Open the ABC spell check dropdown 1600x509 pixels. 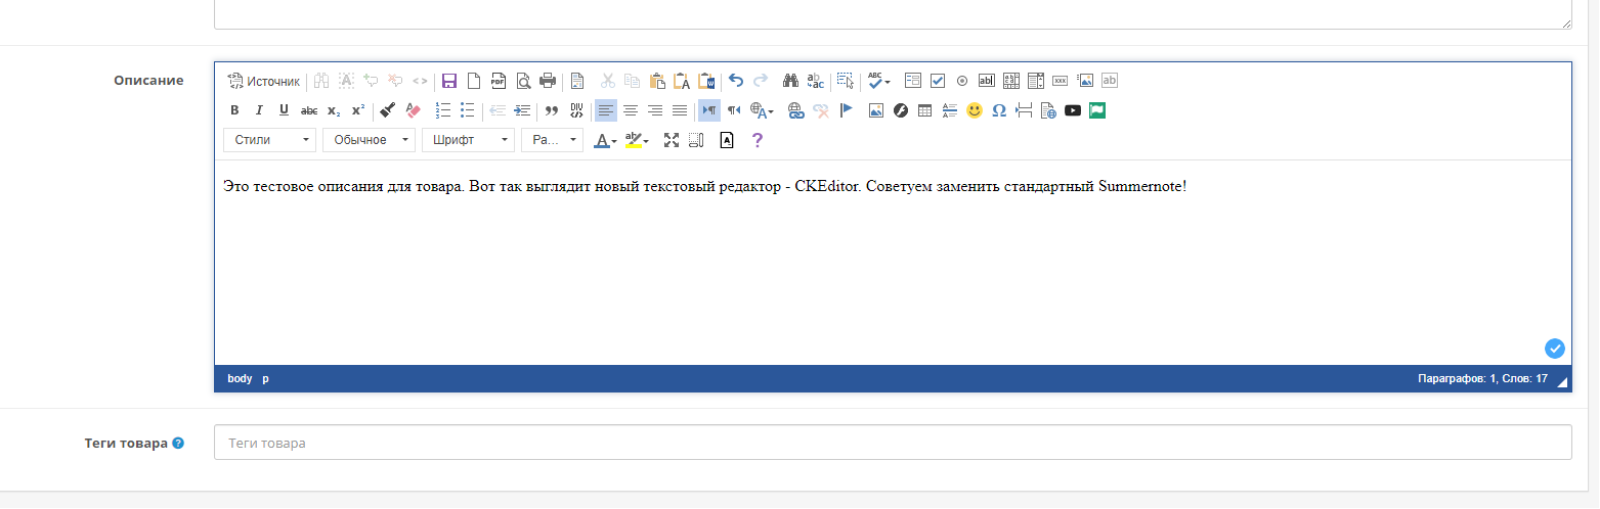879,81
